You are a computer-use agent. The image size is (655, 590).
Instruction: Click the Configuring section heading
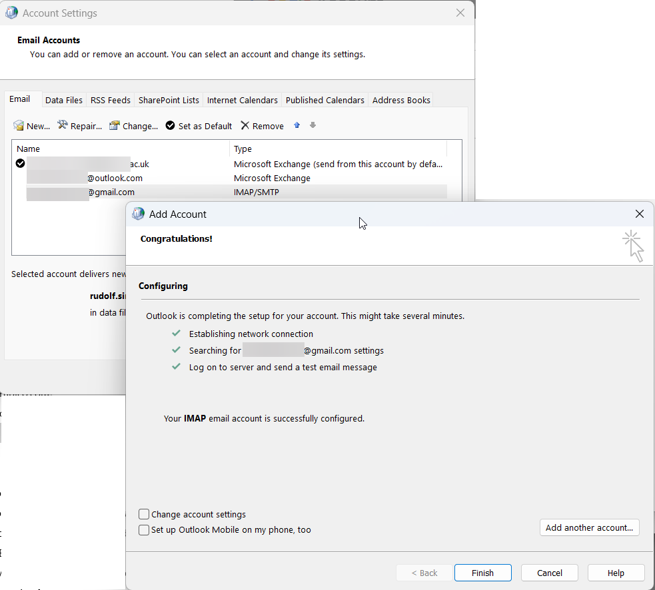(163, 286)
